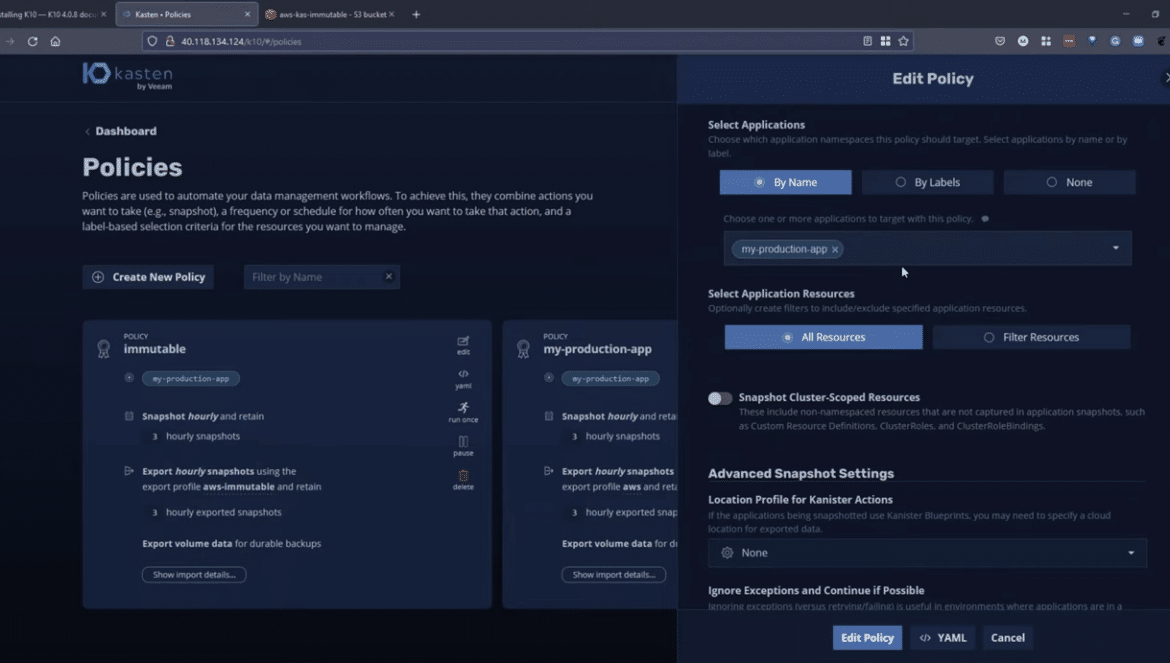Click the browser address bar URL
The height and width of the screenshot is (663, 1170).
(241, 42)
